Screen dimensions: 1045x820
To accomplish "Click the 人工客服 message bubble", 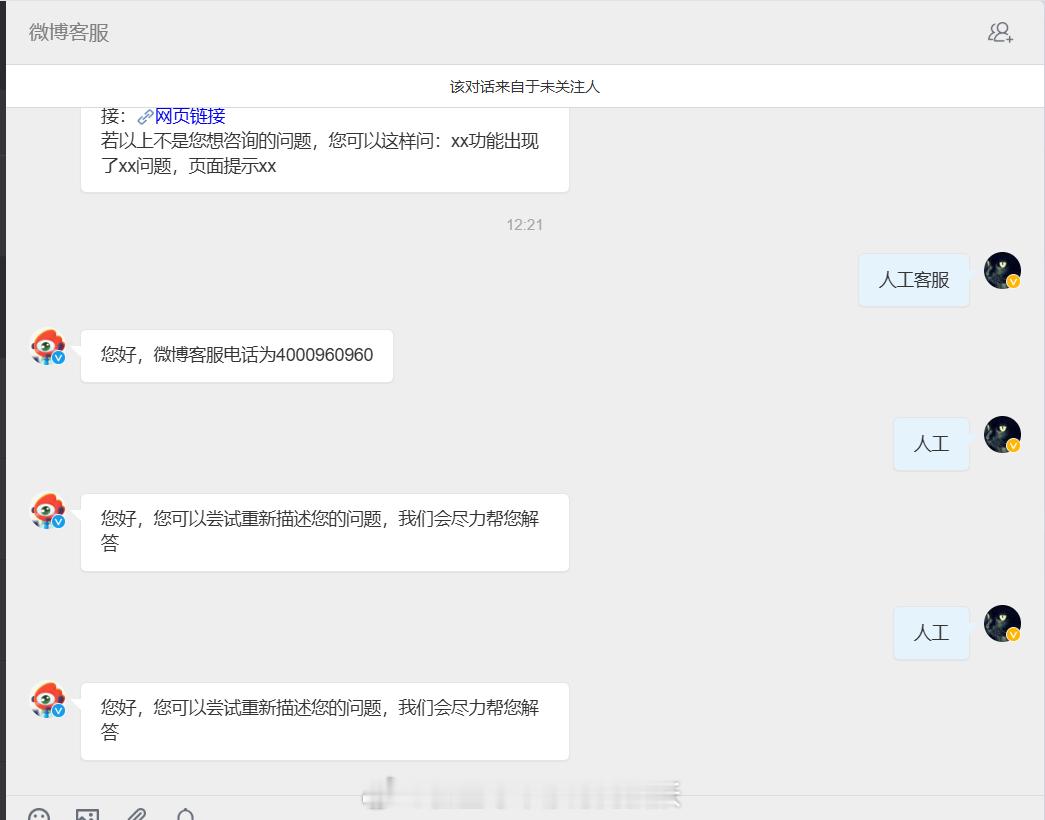I will click(914, 280).
